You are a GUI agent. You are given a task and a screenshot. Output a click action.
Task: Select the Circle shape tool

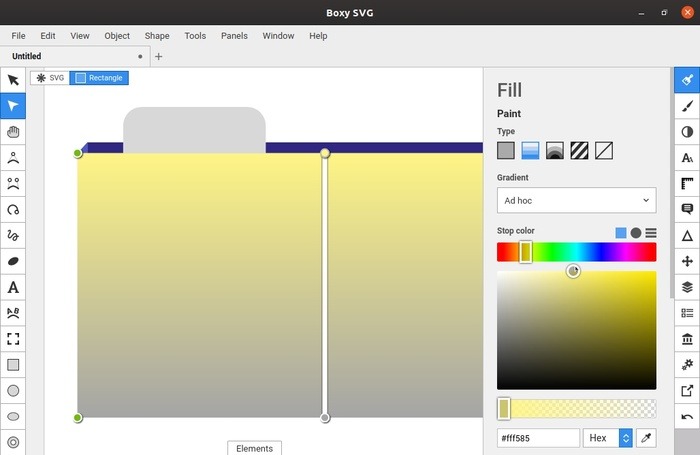tap(13, 391)
